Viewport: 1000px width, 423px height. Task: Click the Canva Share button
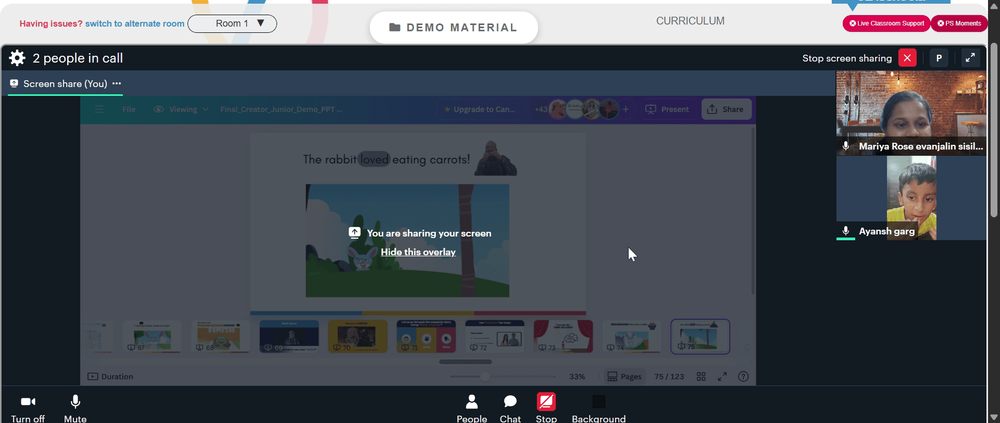pos(726,109)
